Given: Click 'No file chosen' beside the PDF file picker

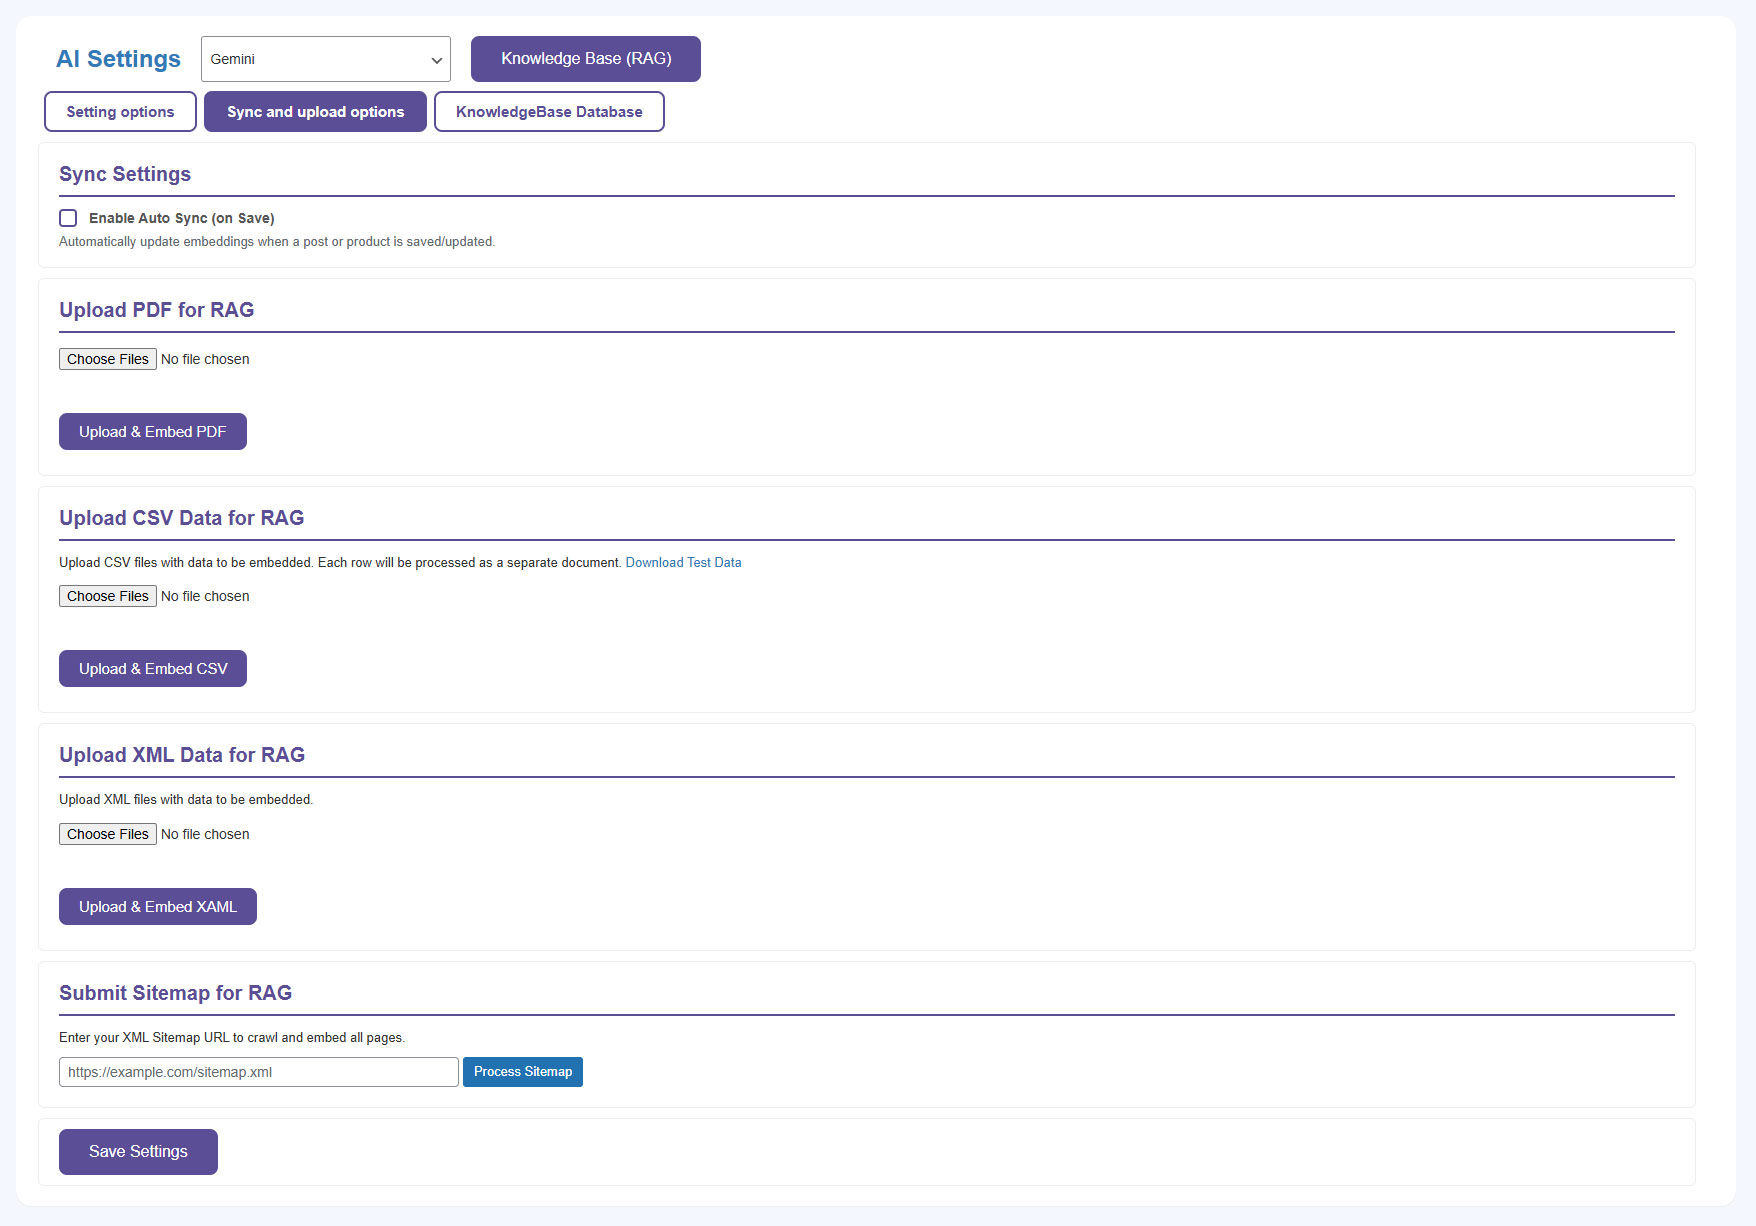Looking at the screenshot, I should (x=205, y=359).
